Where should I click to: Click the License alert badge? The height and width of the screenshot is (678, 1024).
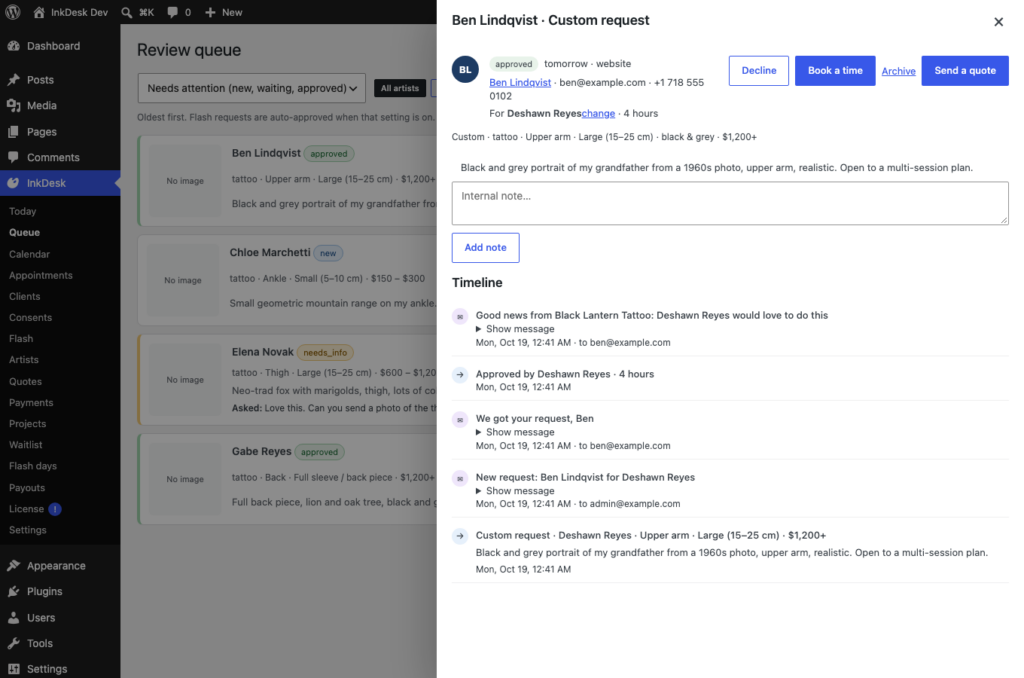[x=55, y=509]
